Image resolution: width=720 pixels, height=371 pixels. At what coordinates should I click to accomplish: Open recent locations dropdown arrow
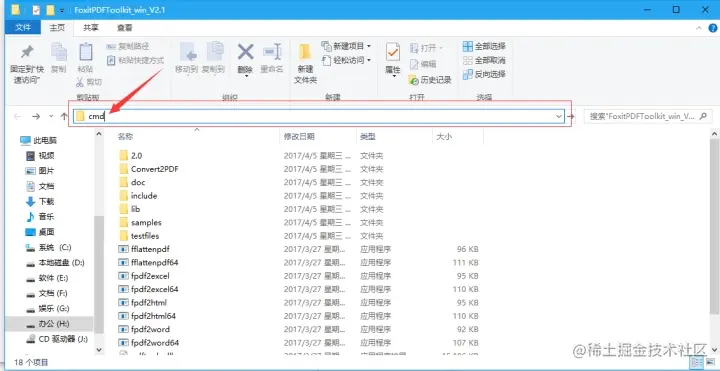(x=51, y=117)
